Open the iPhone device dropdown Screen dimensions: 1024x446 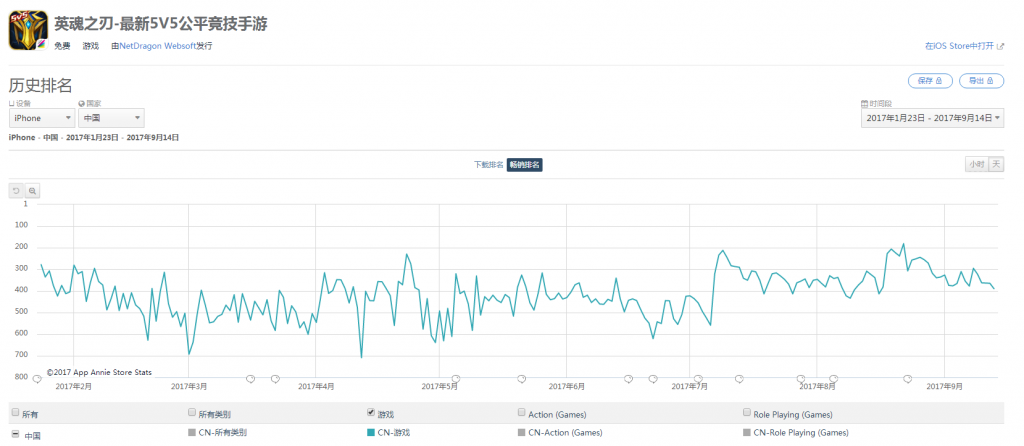[42, 118]
